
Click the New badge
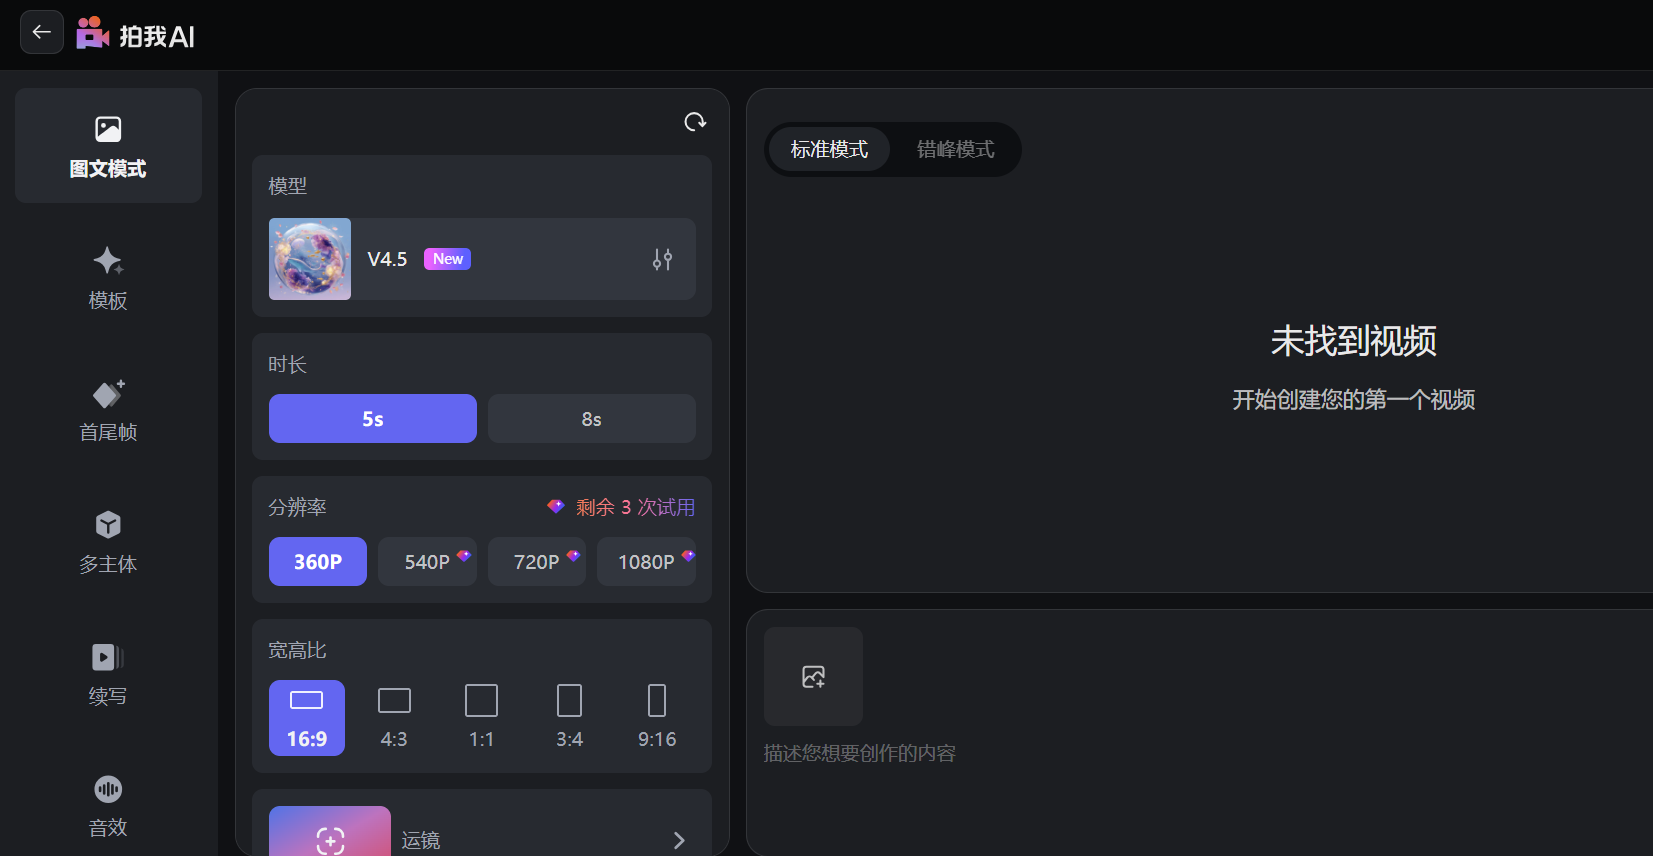coord(447,259)
